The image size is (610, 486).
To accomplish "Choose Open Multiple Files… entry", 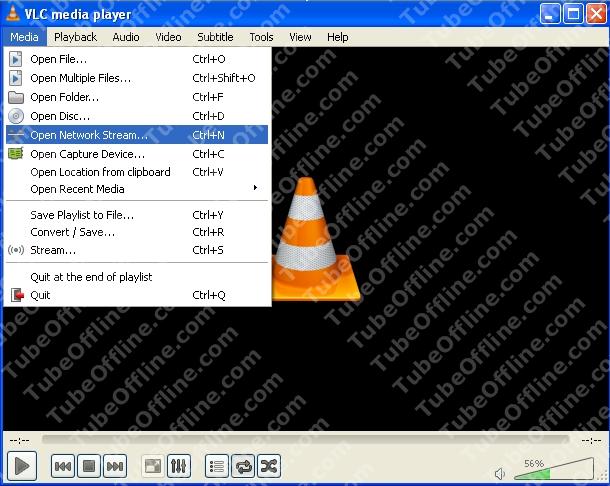I will [x=137, y=78].
